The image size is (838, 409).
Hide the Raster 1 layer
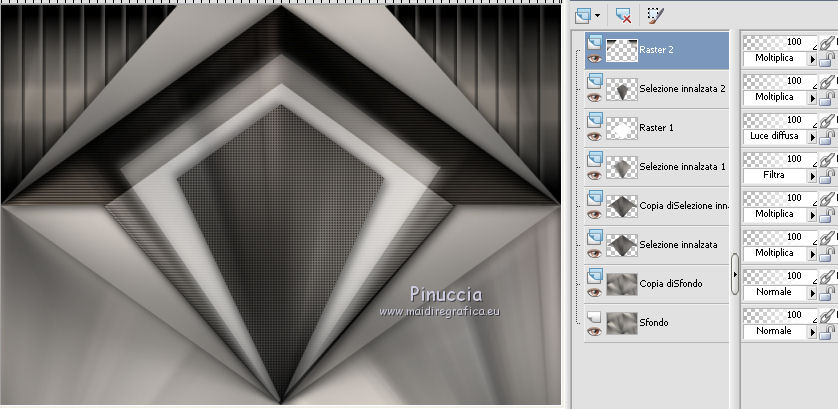(594, 137)
